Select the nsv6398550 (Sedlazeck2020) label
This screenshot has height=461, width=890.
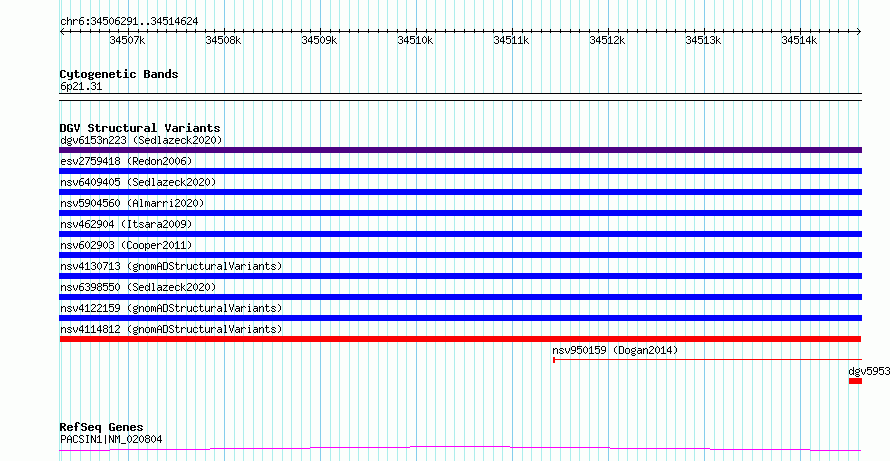[138, 287]
